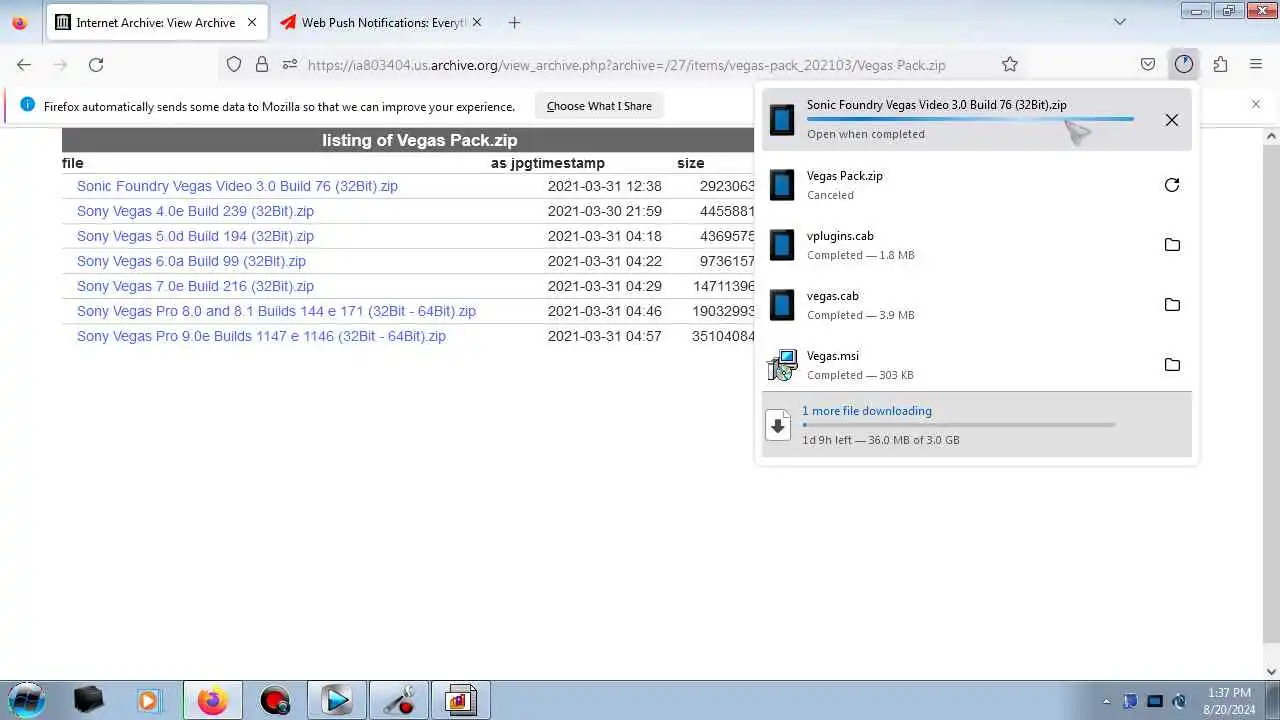Open Firefox application menu (hamburger)
The image size is (1280, 720).
click(1256, 64)
